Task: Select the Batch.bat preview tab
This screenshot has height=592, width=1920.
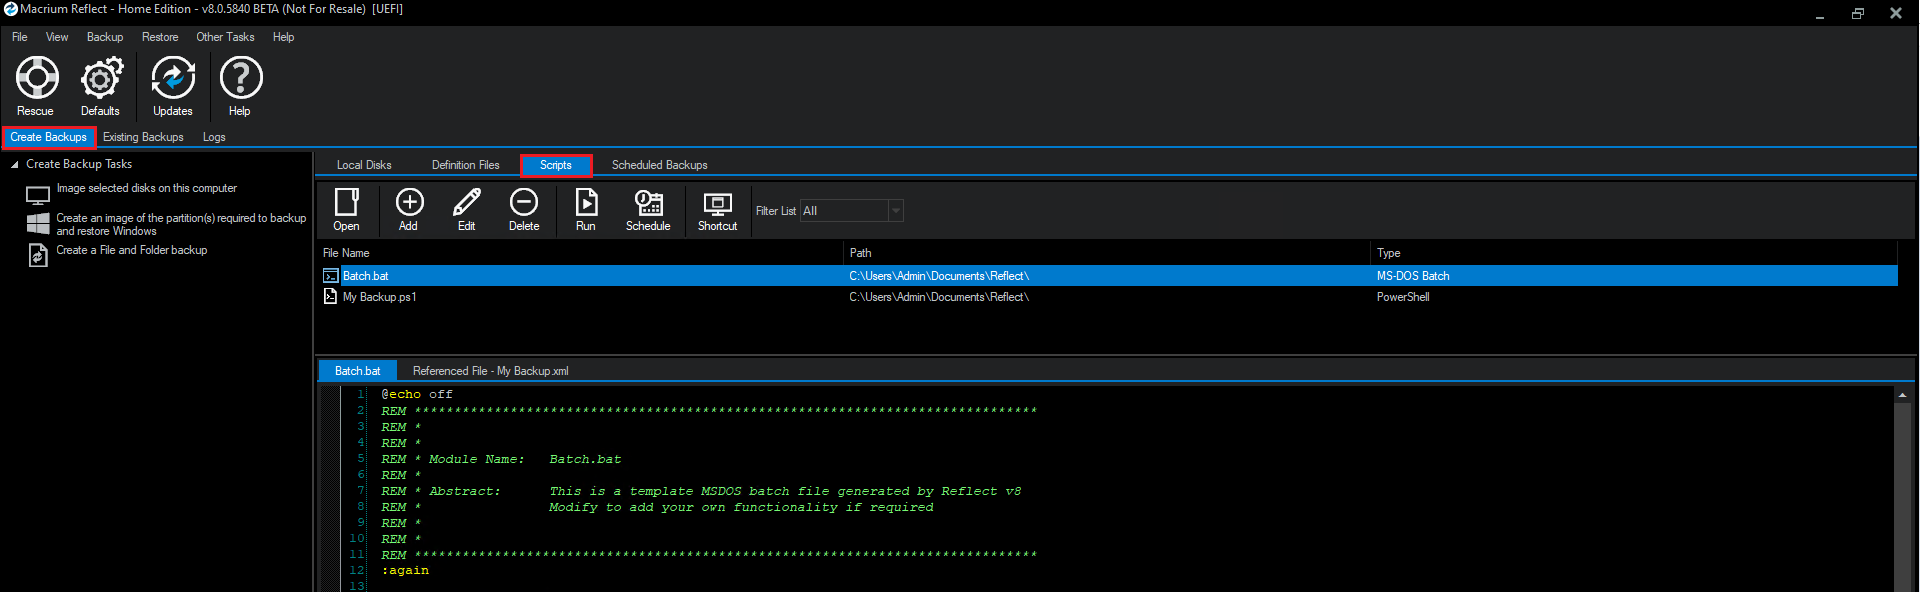Action: tap(358, 371)
